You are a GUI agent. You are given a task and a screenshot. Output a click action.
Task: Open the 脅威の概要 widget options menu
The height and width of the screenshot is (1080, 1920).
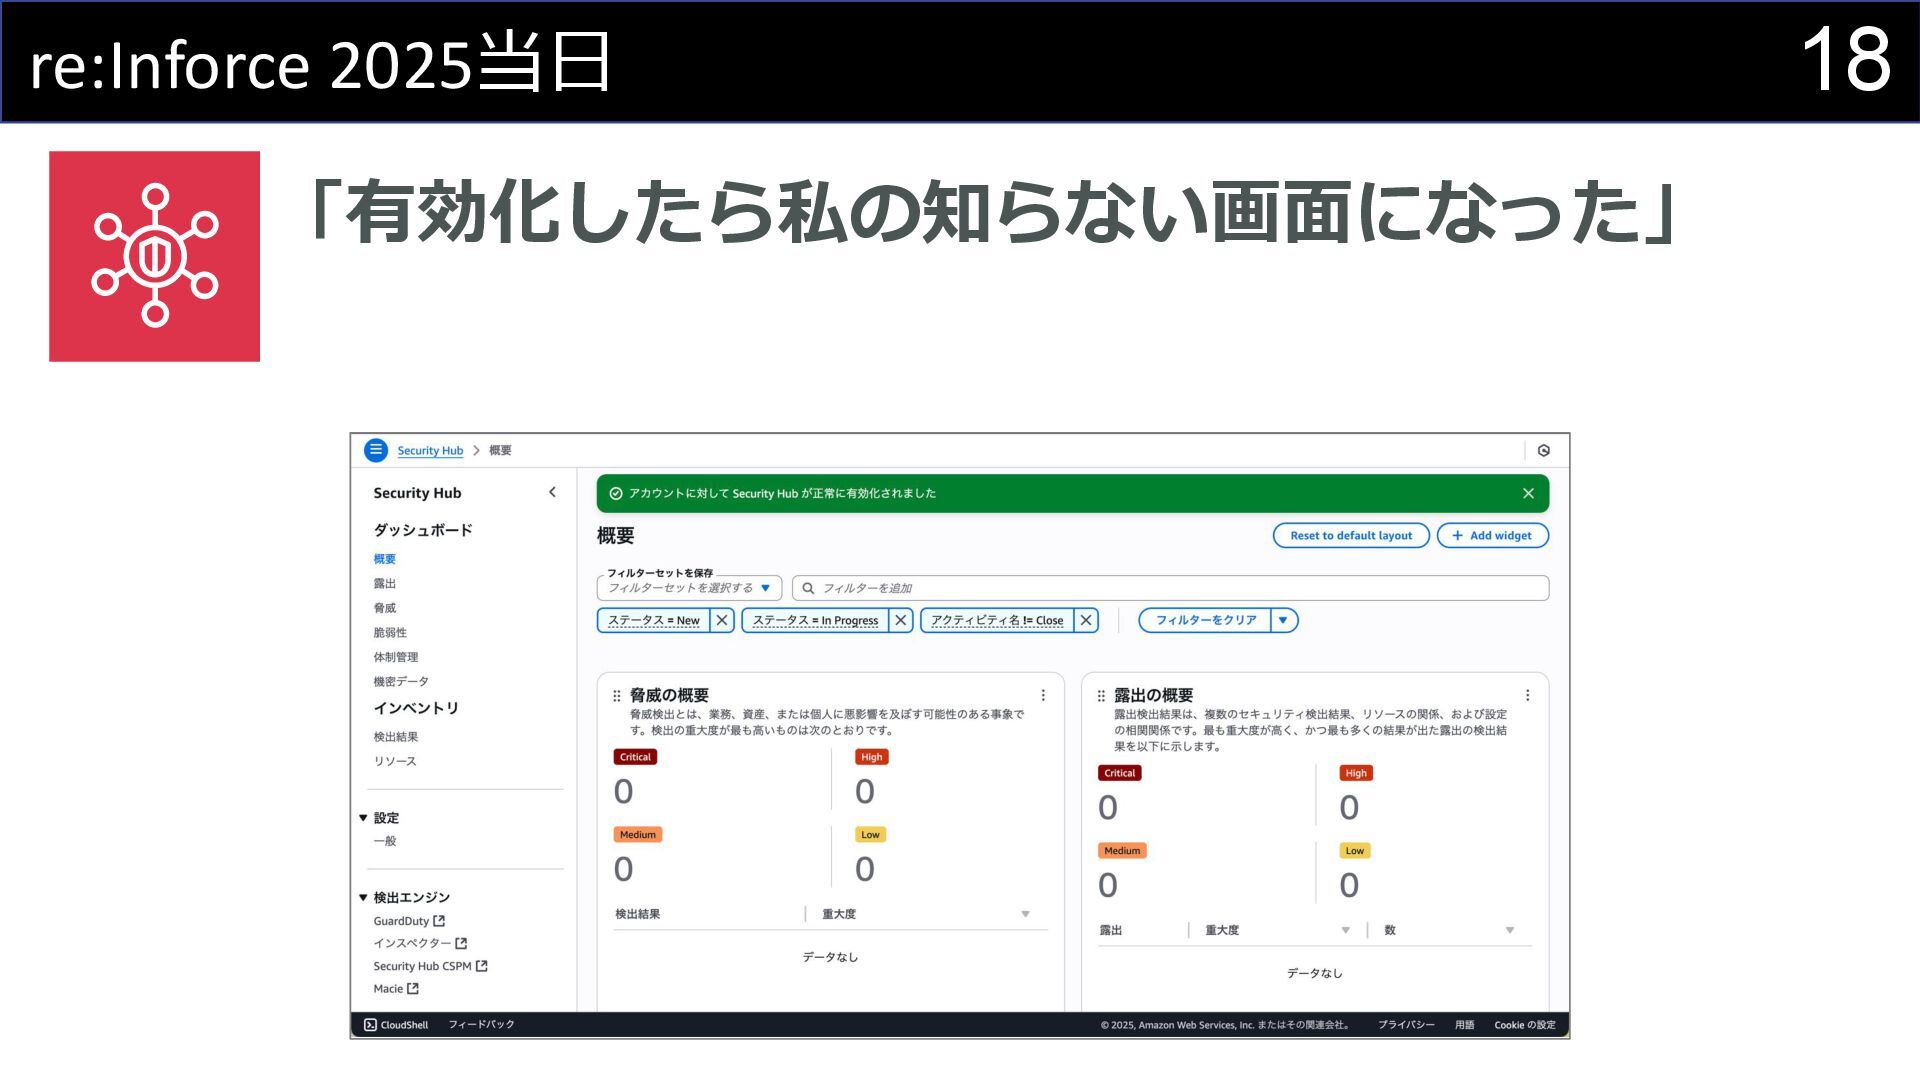coord(1043,696)
